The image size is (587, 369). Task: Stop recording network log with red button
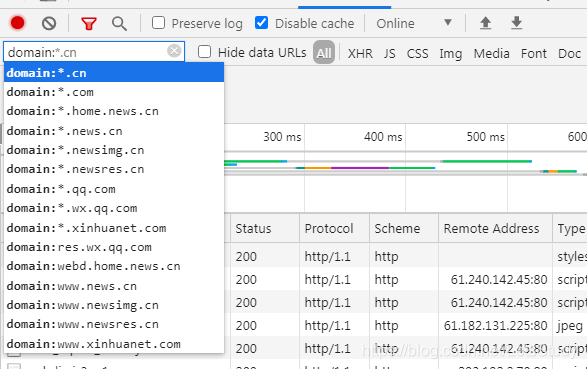click(18, 23)
